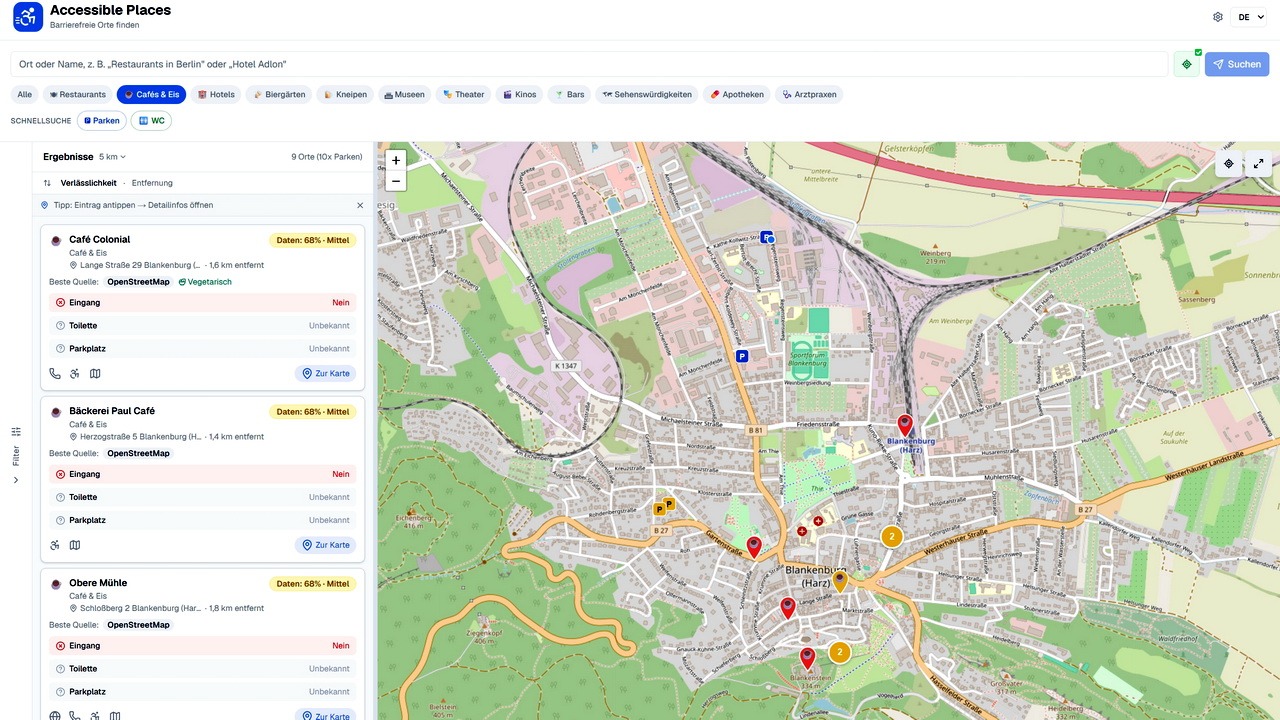Select the Alle category filter
The image size is (1280, 720).
[25, 95]
